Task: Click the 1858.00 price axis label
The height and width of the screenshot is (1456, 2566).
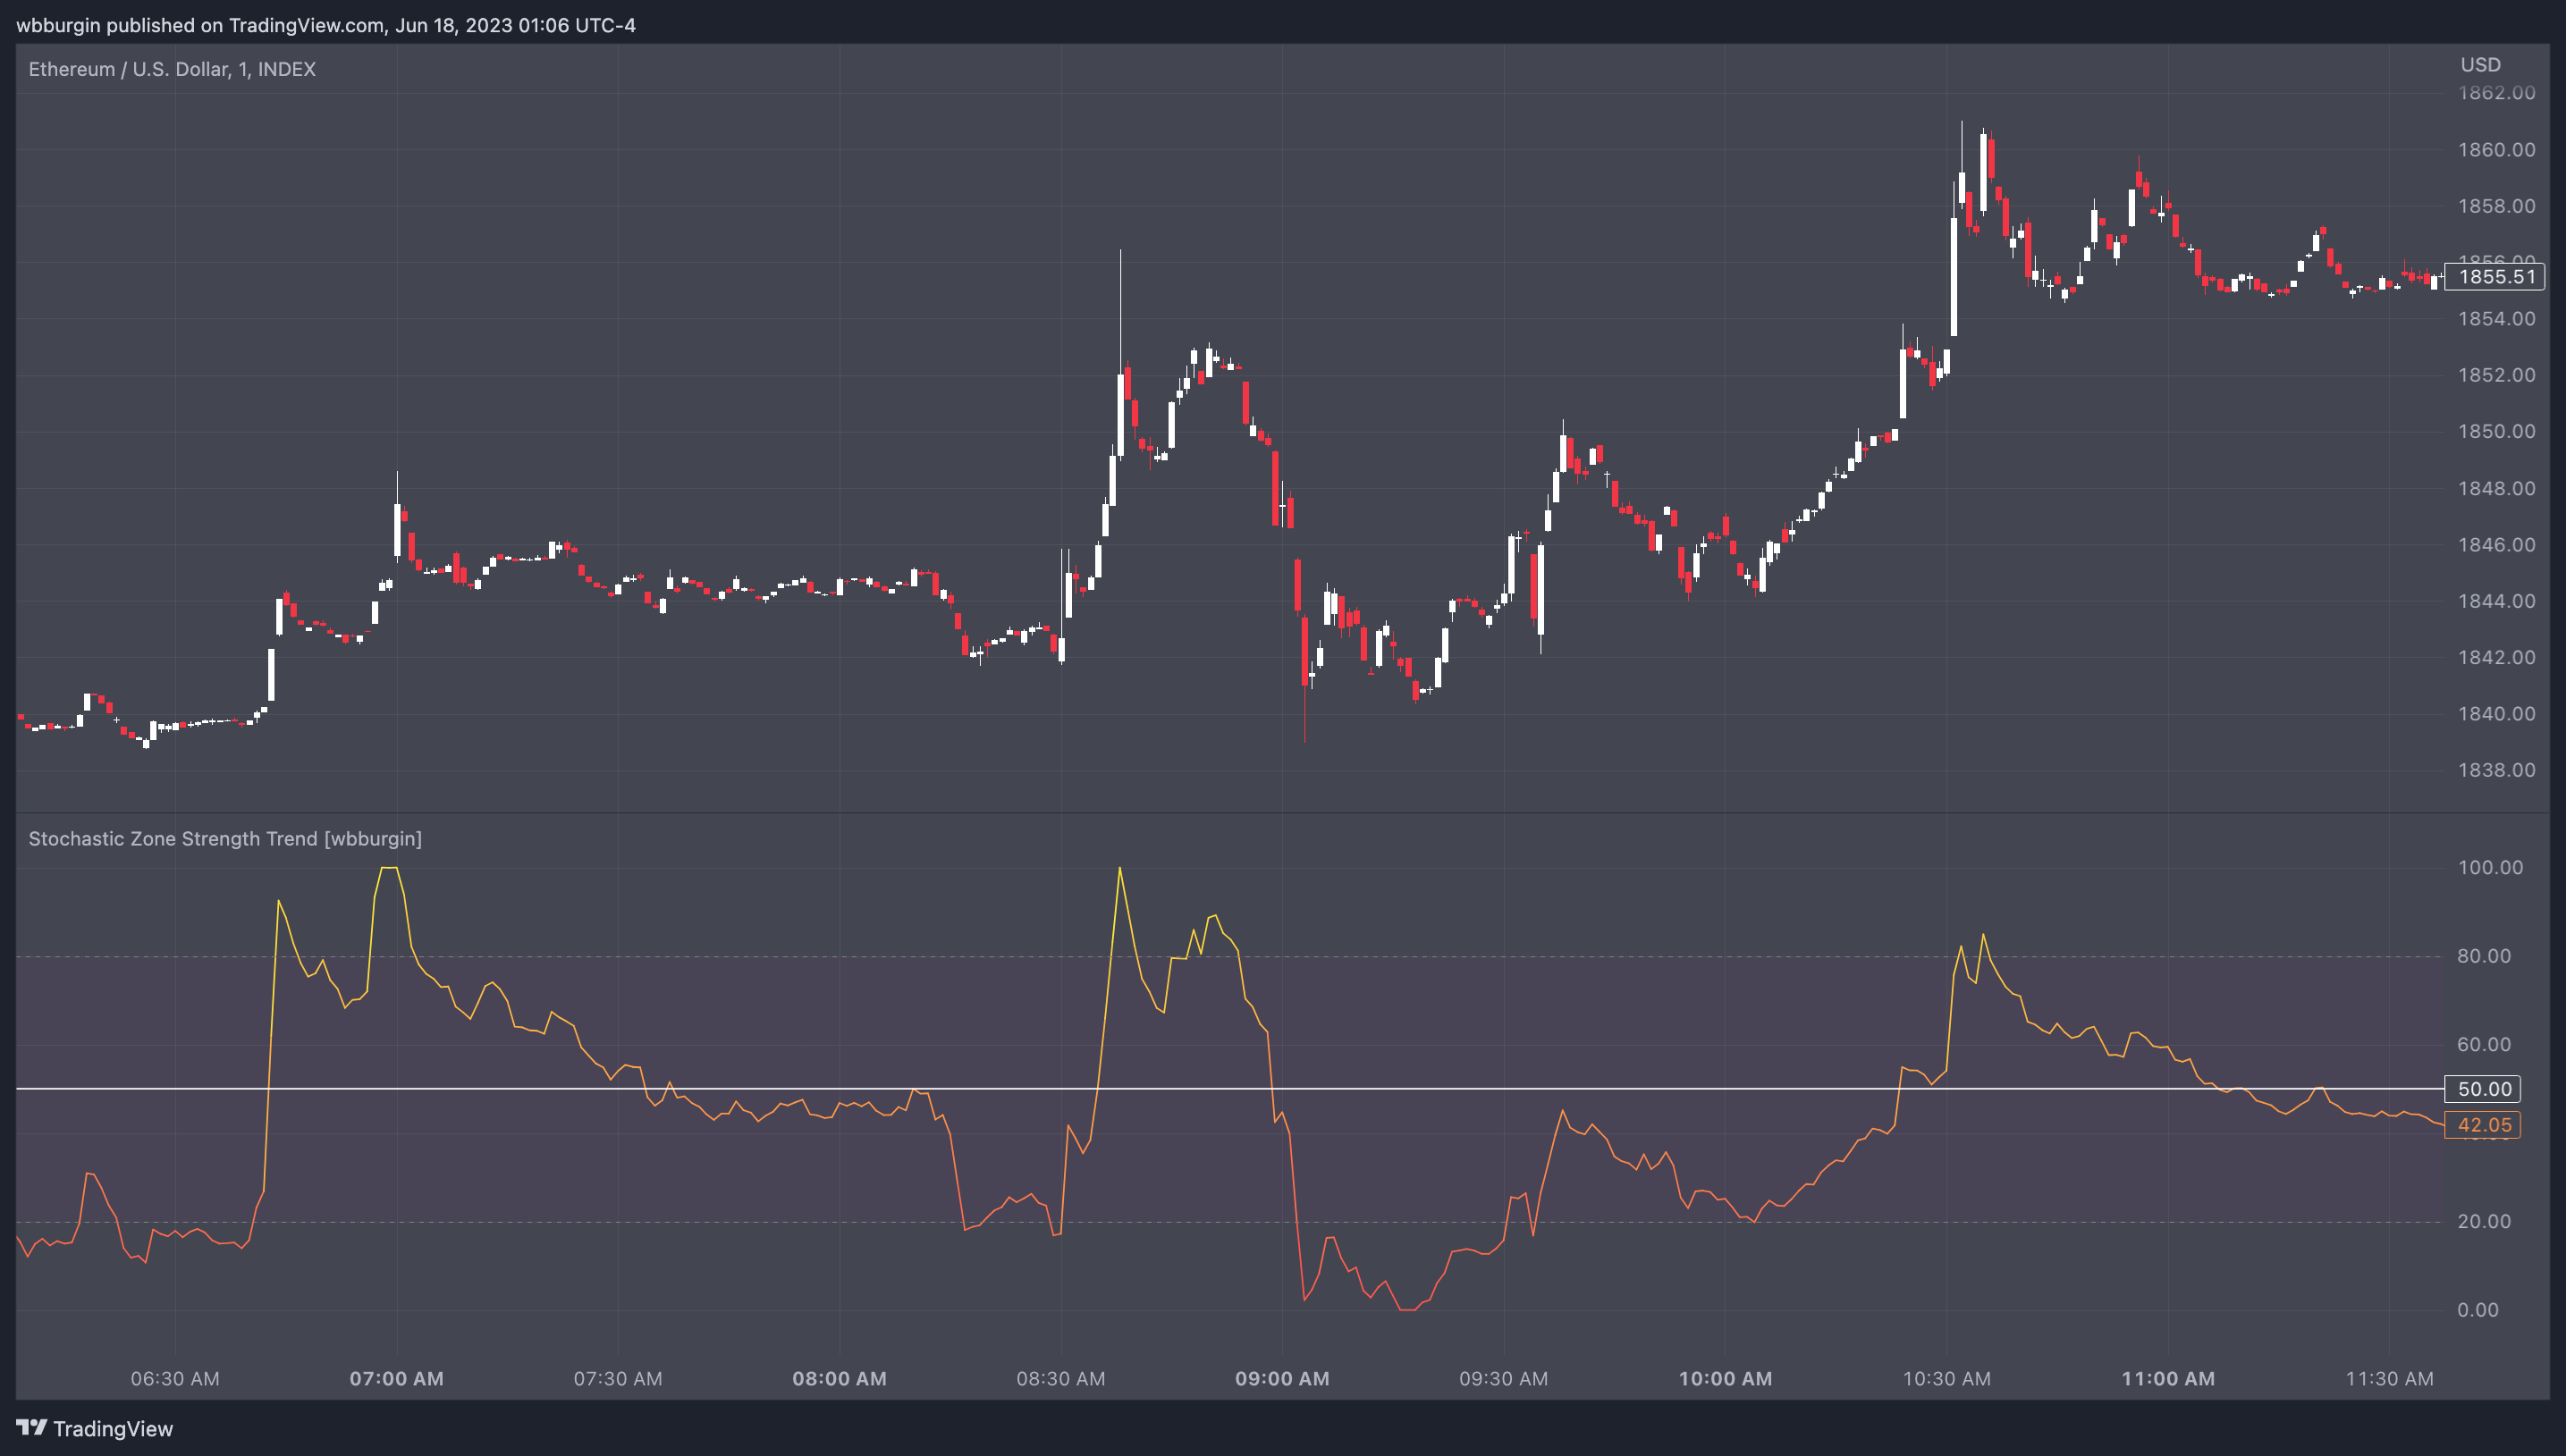Action: pos(2496,206)
